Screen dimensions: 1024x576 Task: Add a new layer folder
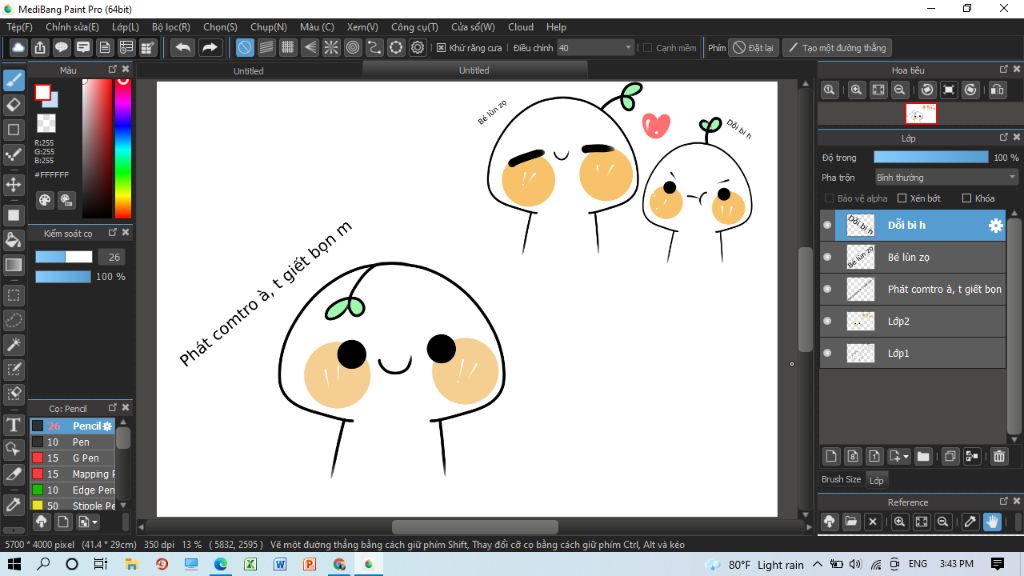click(923, 456)
